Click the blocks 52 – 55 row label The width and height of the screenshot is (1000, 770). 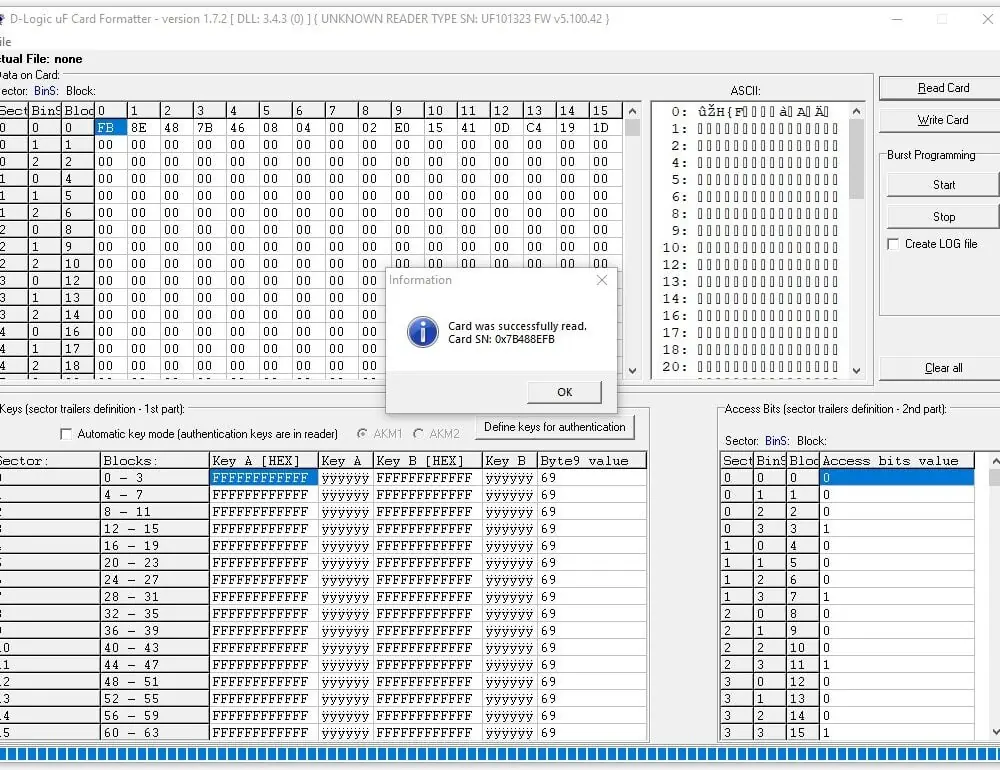pos(155,699)
